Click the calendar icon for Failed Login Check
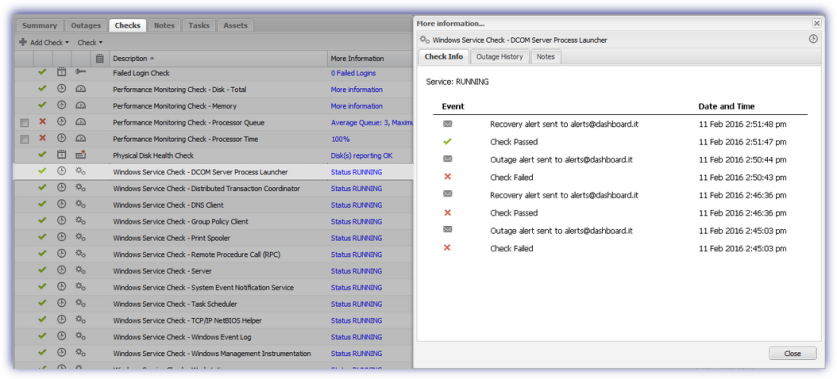Viewport: 837px width, 379px height. coord(61,72)
